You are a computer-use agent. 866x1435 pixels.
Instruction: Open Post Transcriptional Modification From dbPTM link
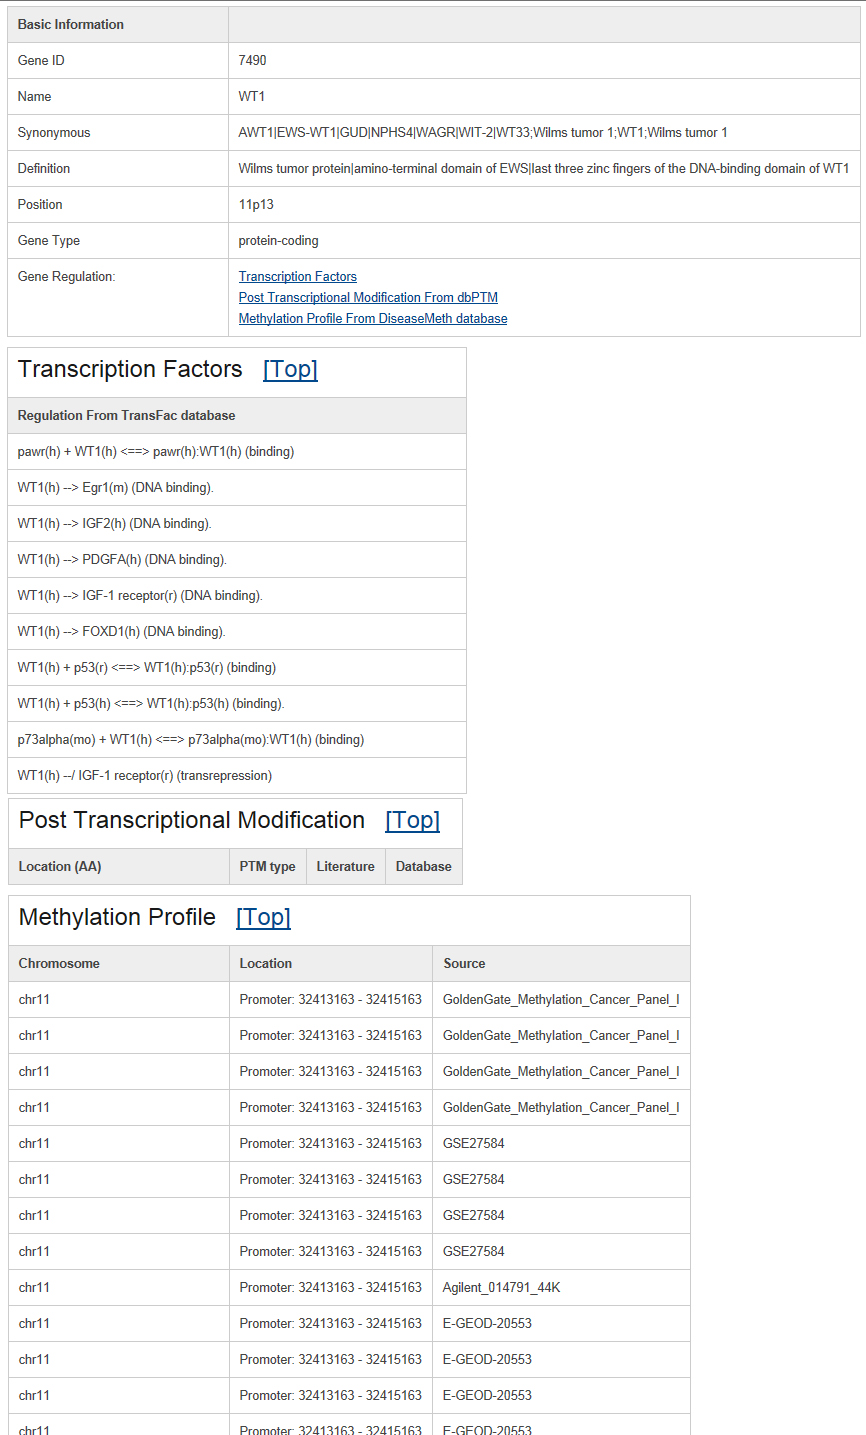click(368, 297)
